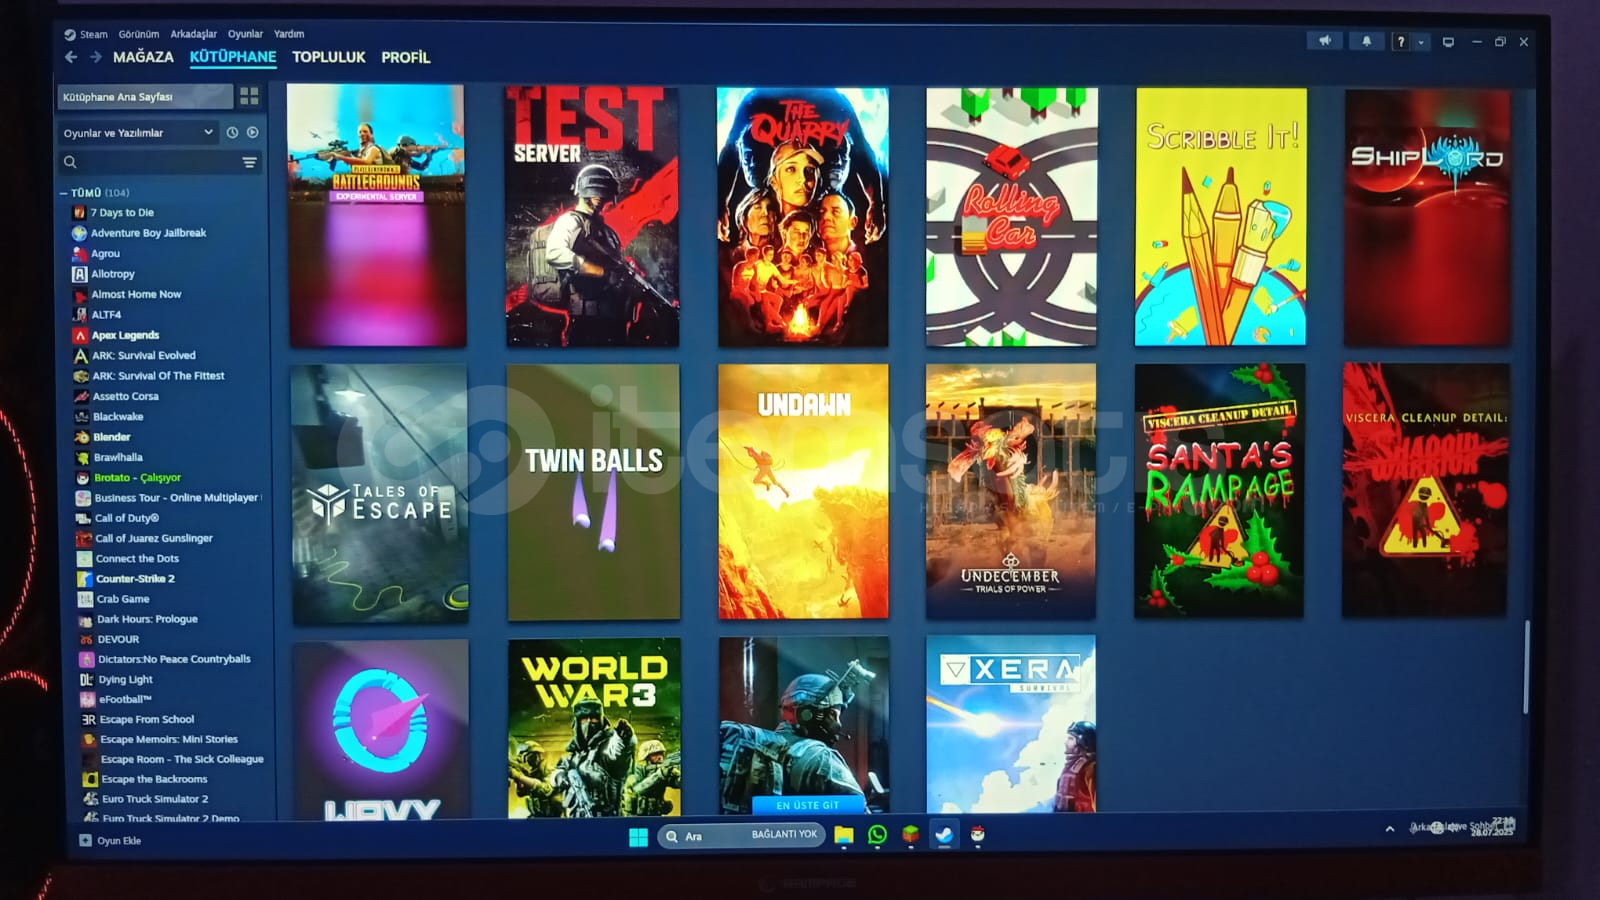The width and height of the screenshot is (1600, 900).
Task: Select ALTF4 in the game list
Action: point(106,314)
